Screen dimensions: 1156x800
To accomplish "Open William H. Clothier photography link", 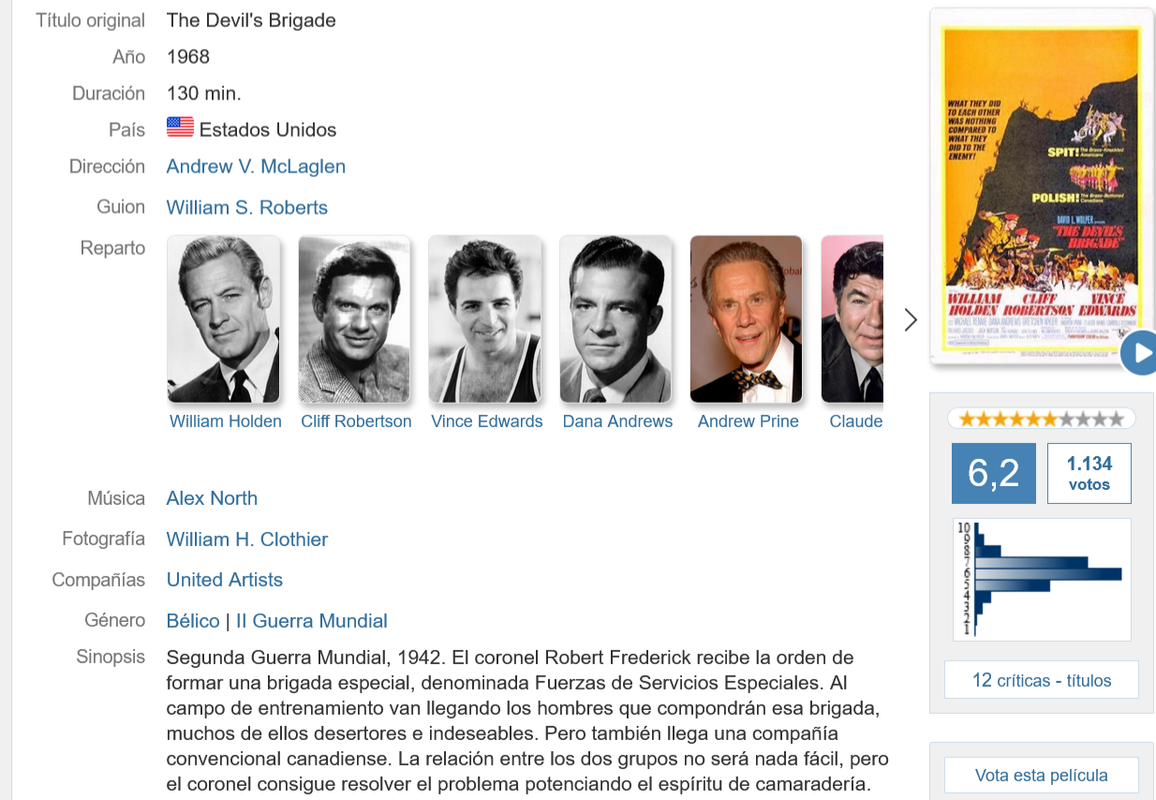I will pos(247,540).
